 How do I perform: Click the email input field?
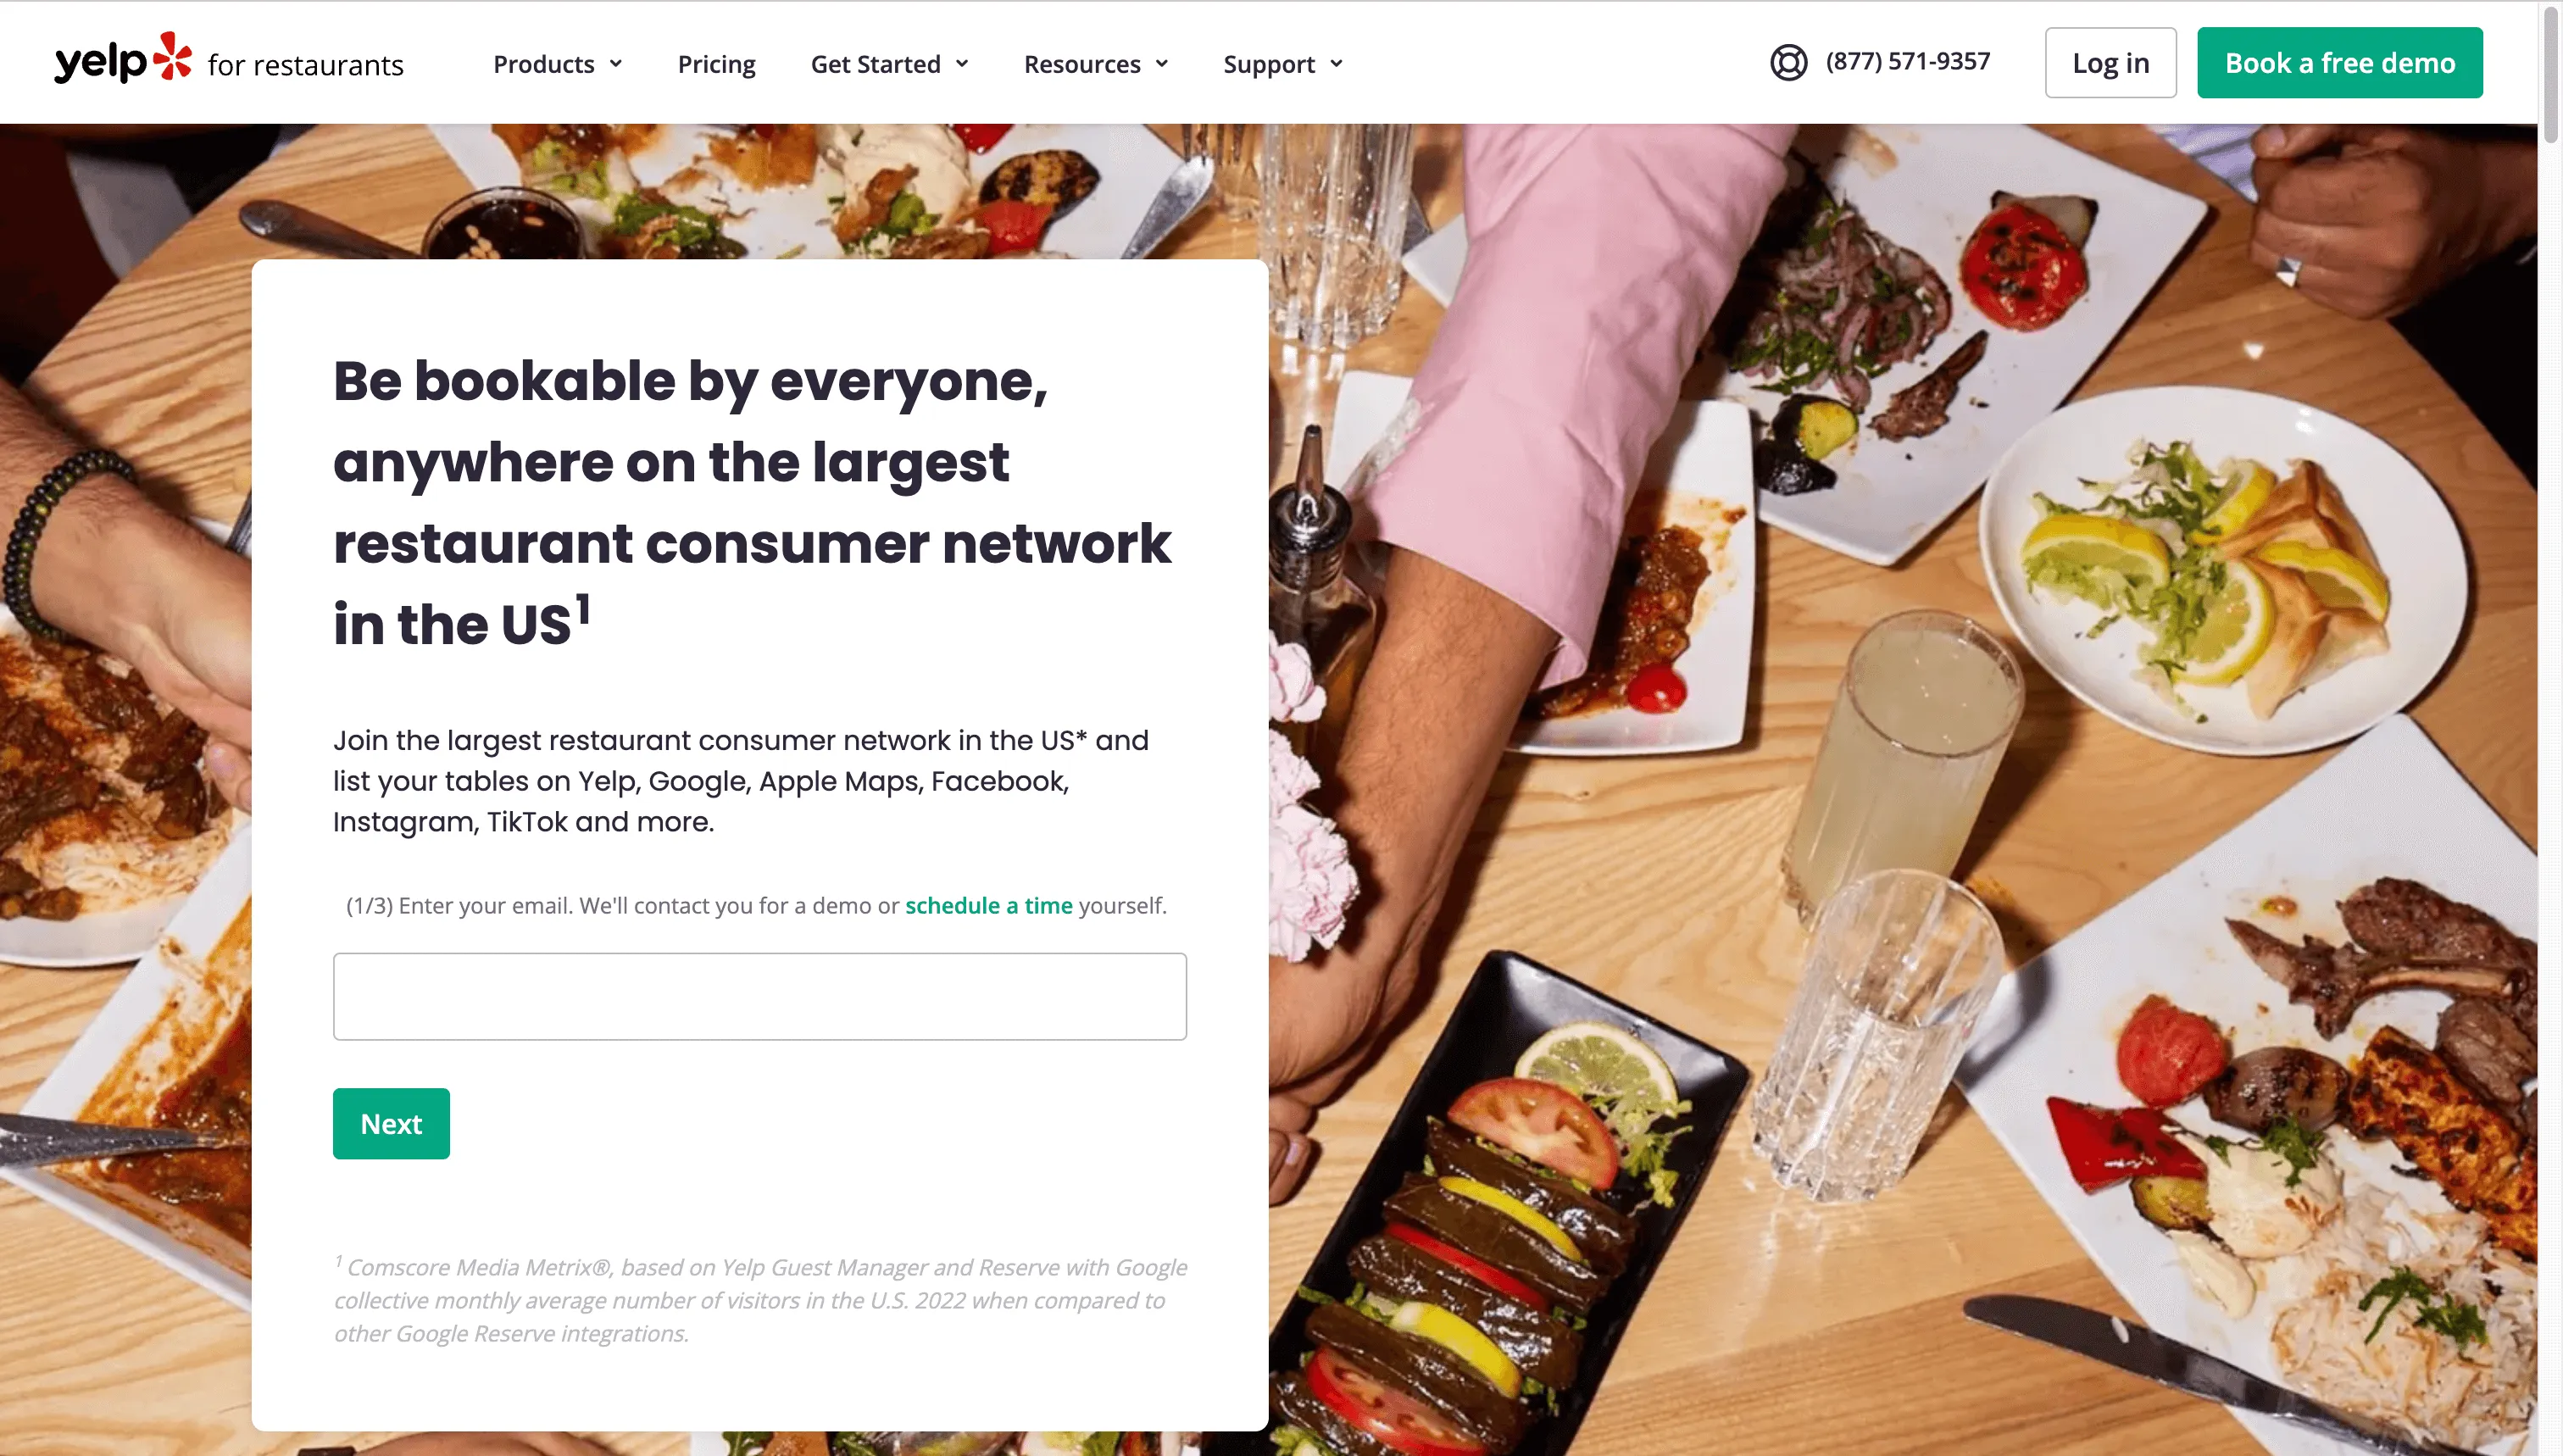point(759,996)
